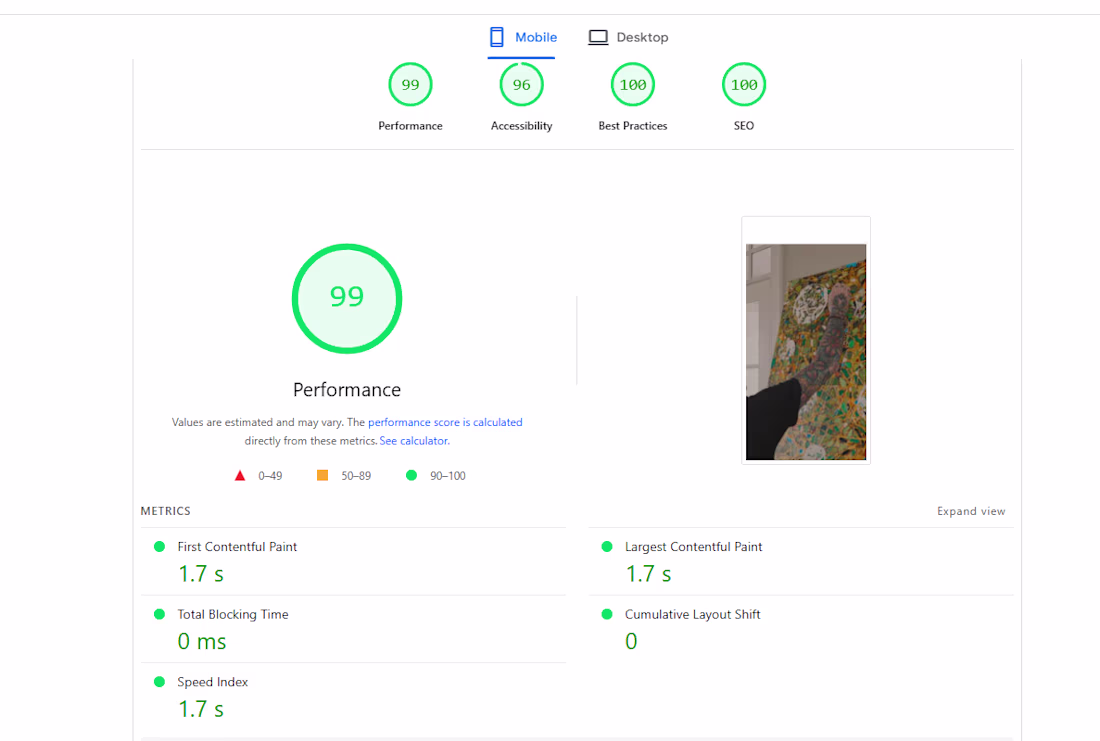Viewport: 1100px width, 741px height.
Task: Jump to SEO score gauge
Action: tap(743, 85)
